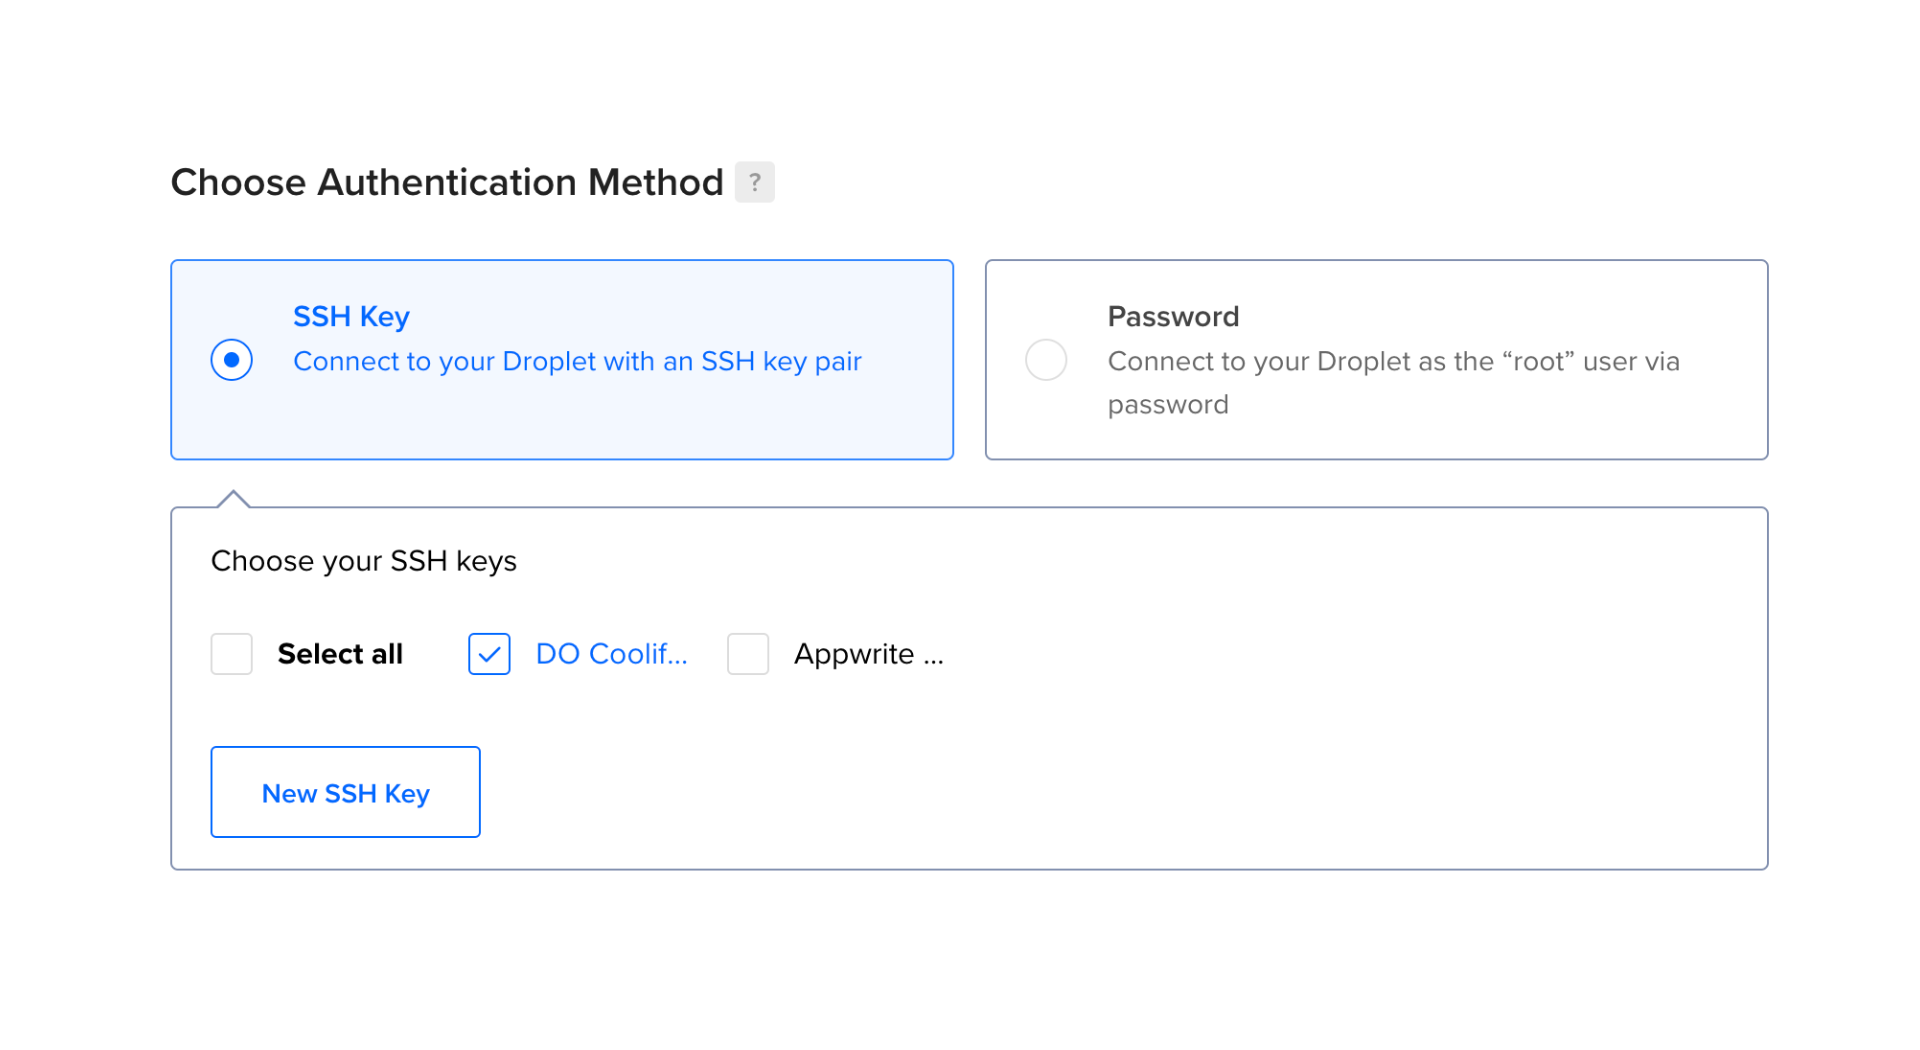Click the root user password description text

(x=1393, y=362)
